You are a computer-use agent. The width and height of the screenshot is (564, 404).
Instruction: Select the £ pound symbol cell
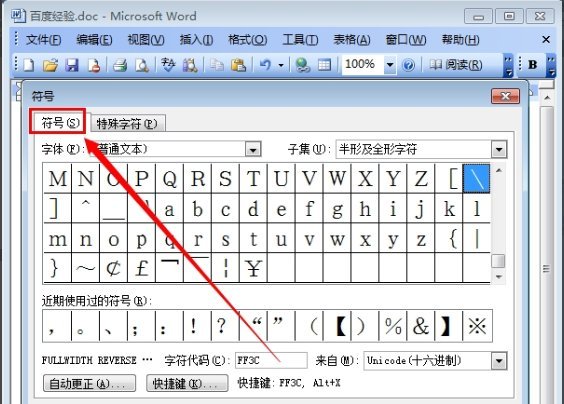coord(141,268)
